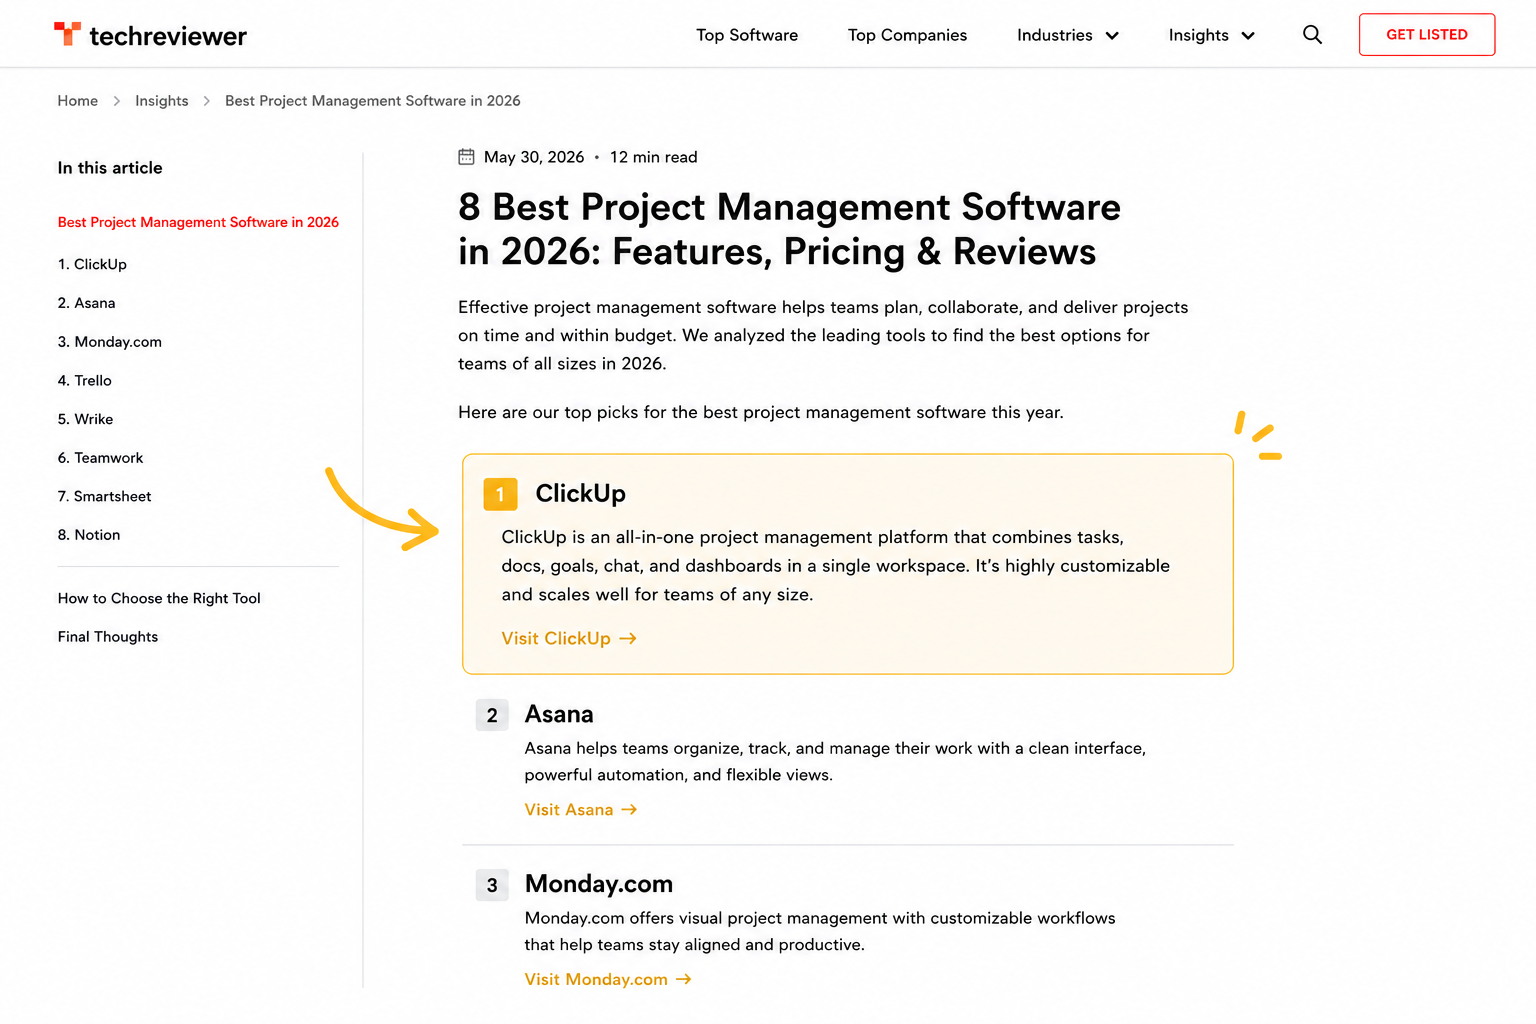Click the GET LISTED button

tap(1427, 35)
